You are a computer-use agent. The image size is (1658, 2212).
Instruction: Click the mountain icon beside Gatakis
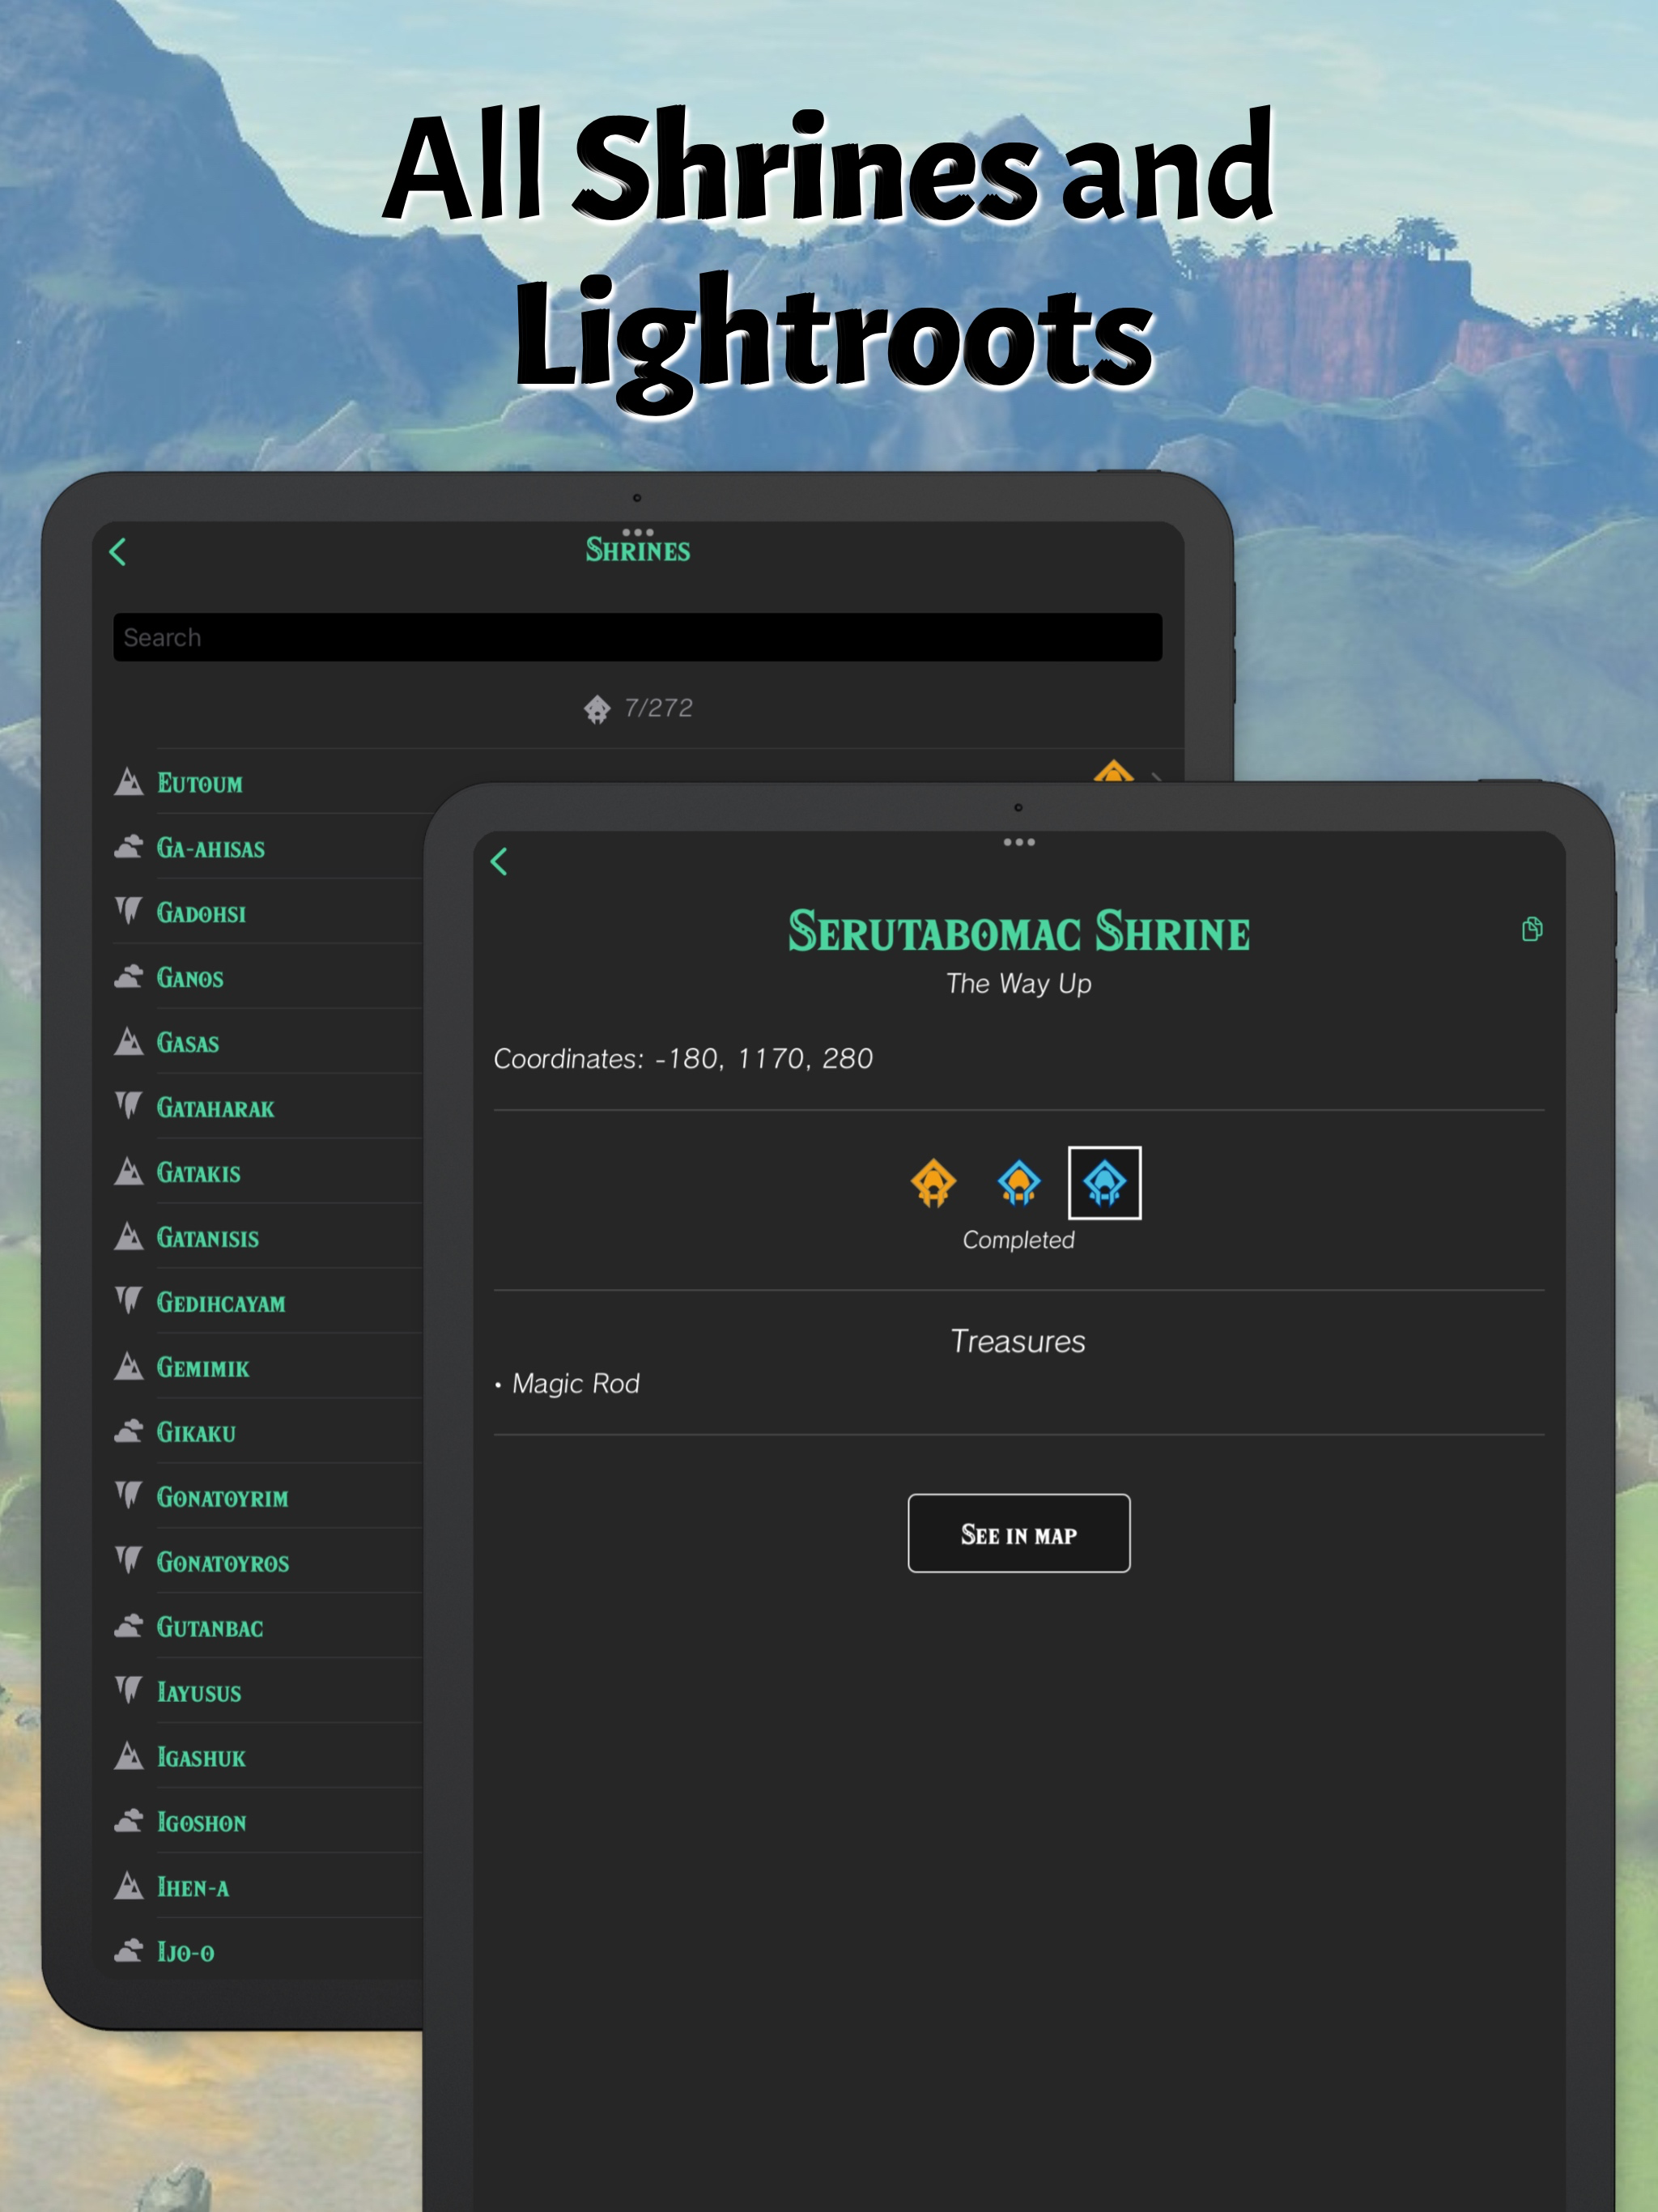coord(128,1172)
